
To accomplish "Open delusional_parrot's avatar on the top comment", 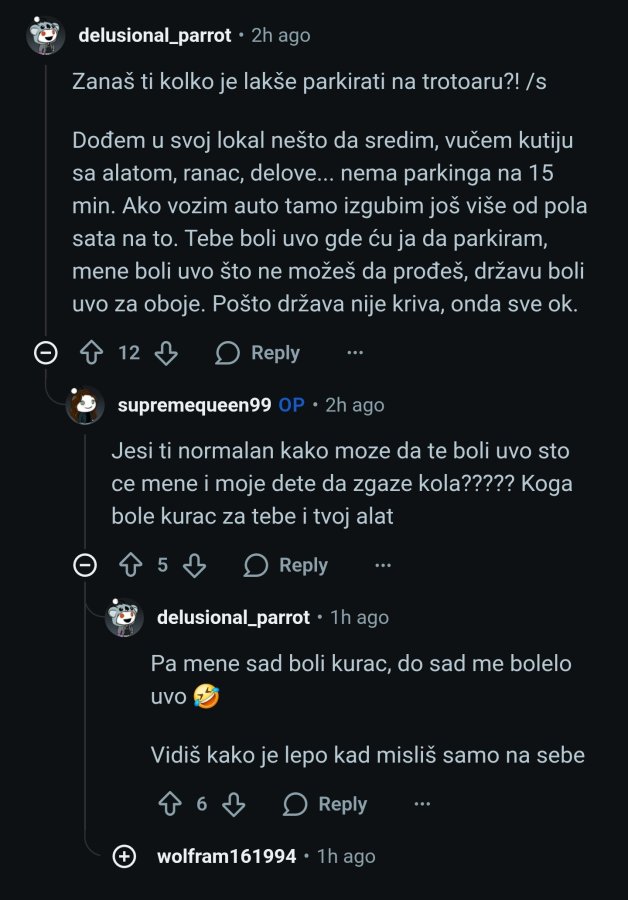I will coord(46,36).
